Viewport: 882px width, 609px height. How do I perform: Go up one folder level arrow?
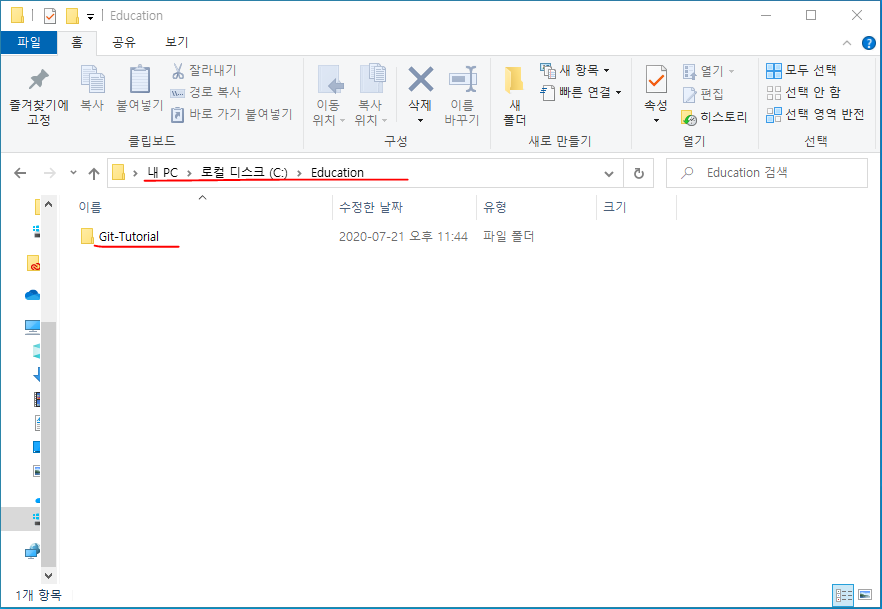[94, 173]
